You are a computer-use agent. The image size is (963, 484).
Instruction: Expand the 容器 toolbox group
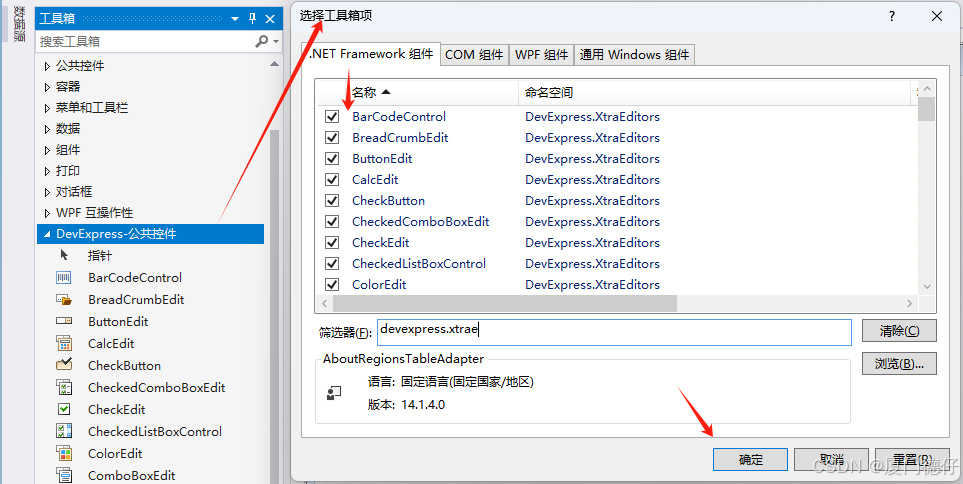coord(47,87)
